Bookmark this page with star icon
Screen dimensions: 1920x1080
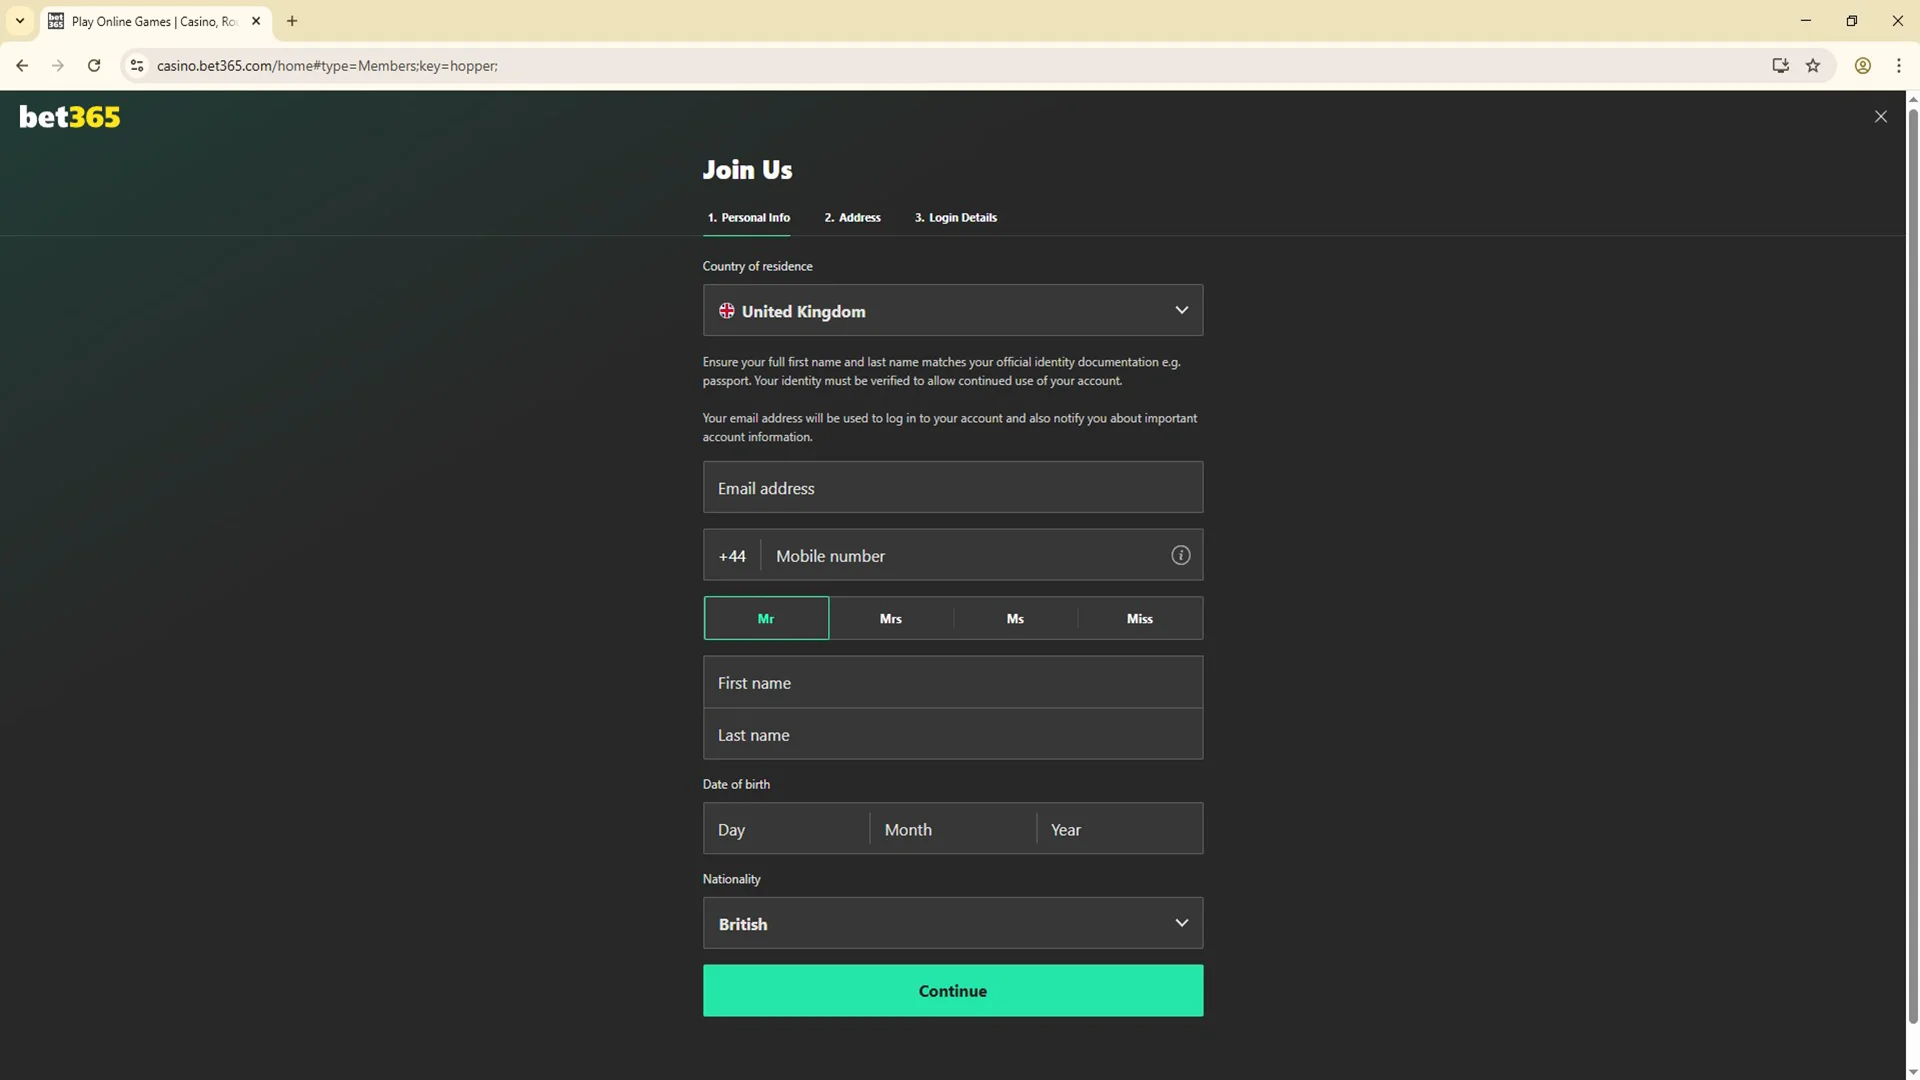coord(1813,66)
